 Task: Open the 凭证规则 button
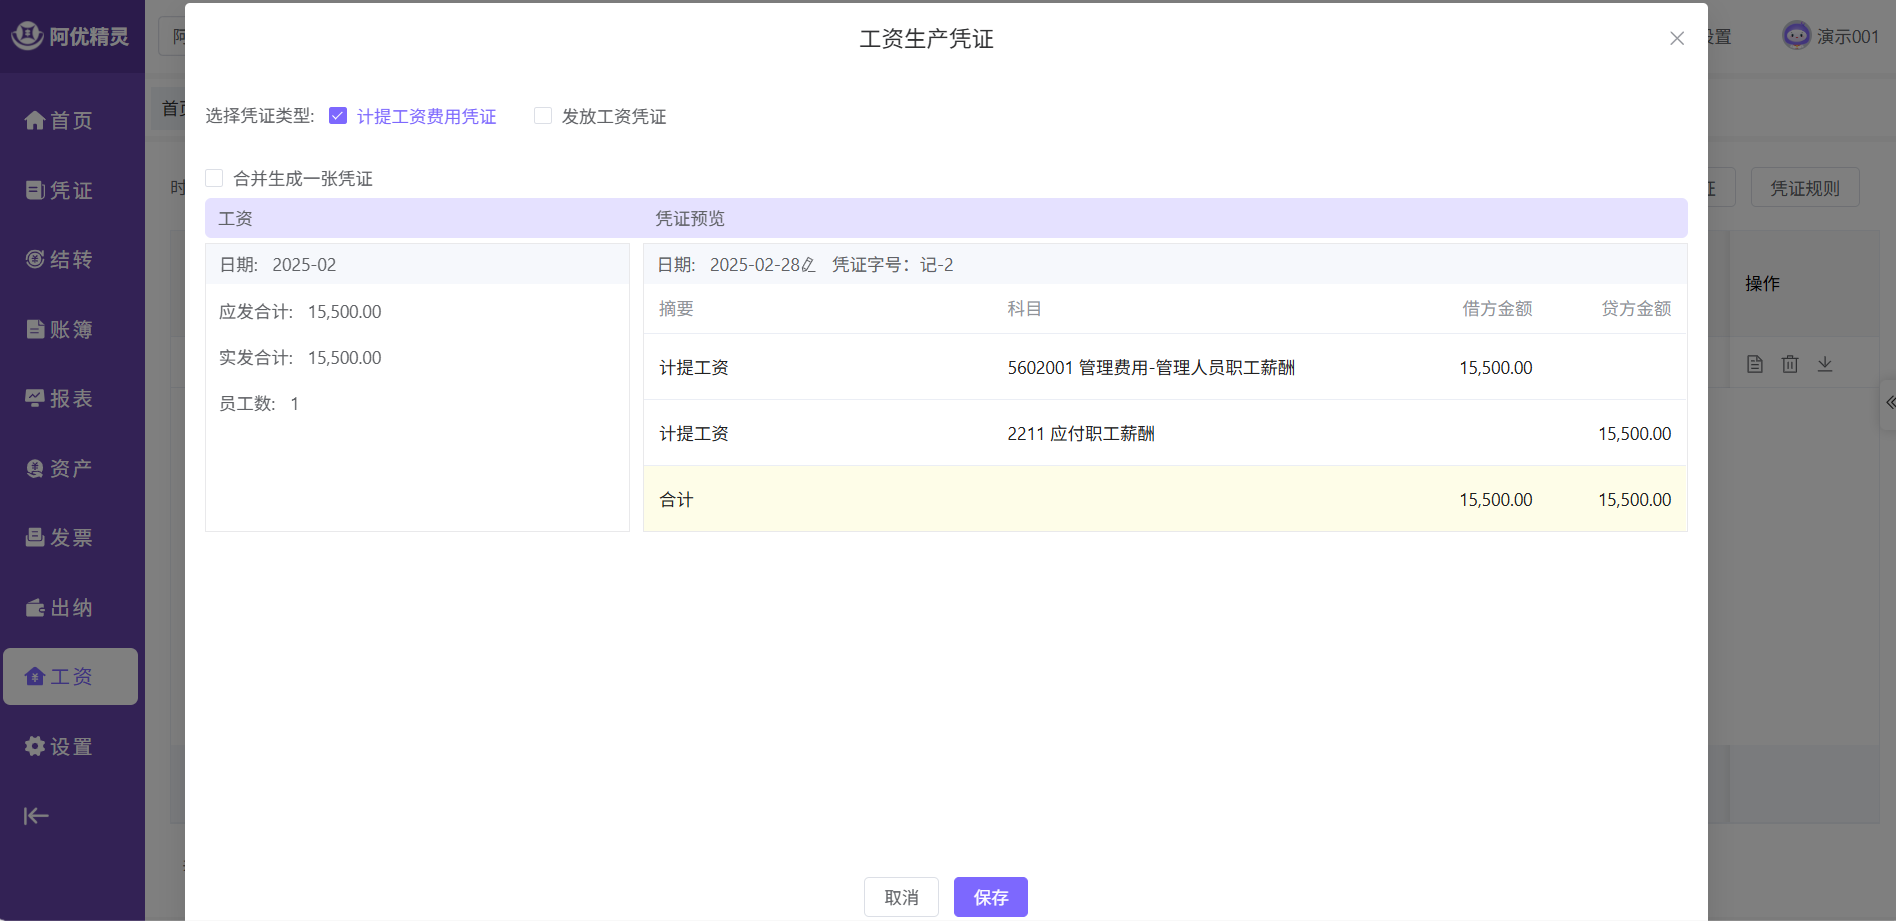pyautogui.click(x=1804, y=188)
